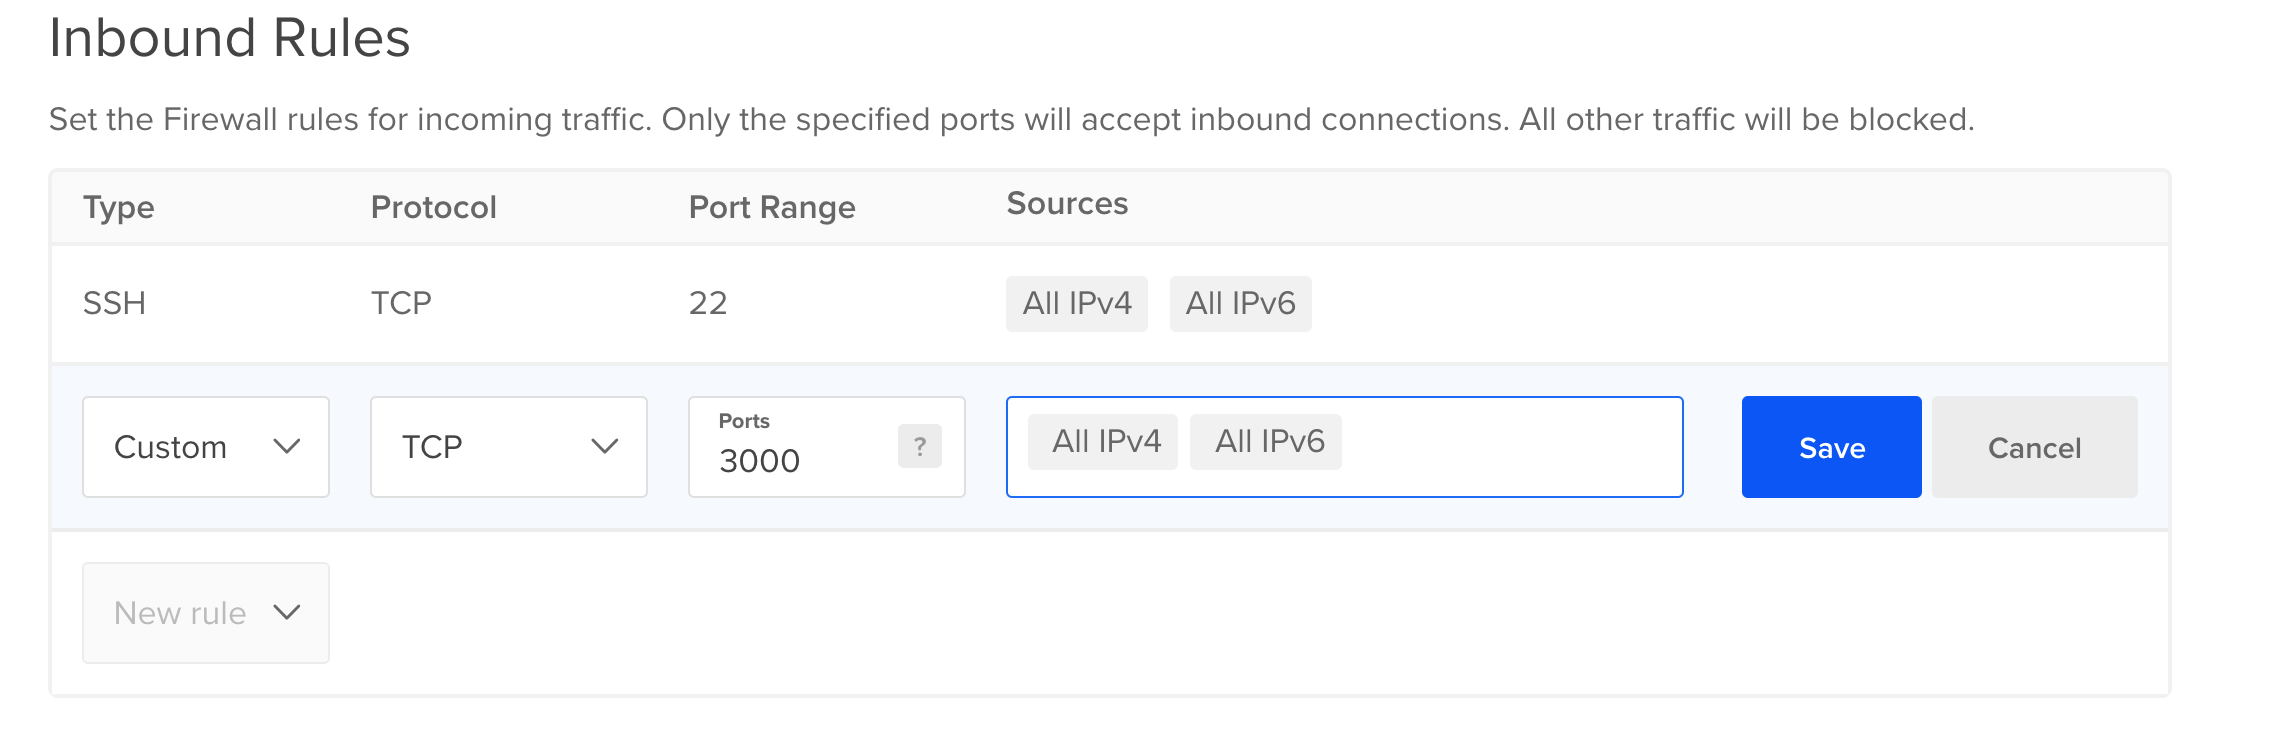Image resolution: width=2292 pixels, height=754 pixels.
Task: Save the new inbound rule
Action: [x=1832, y=447]
